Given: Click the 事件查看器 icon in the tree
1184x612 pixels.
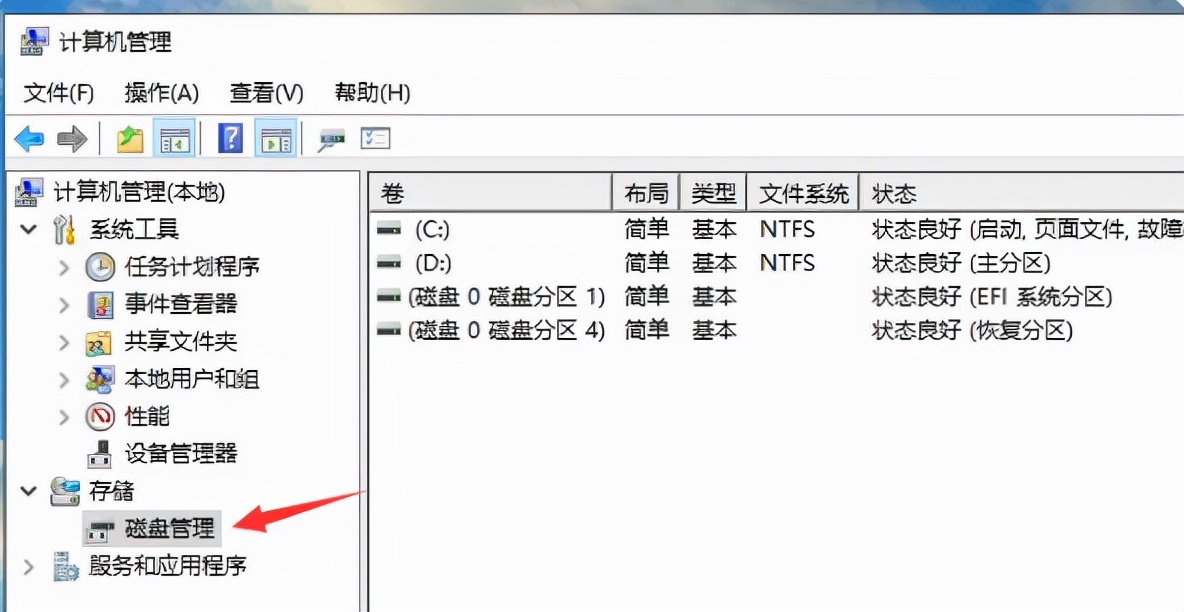Looking at the screenshot, I should point(102,303).
